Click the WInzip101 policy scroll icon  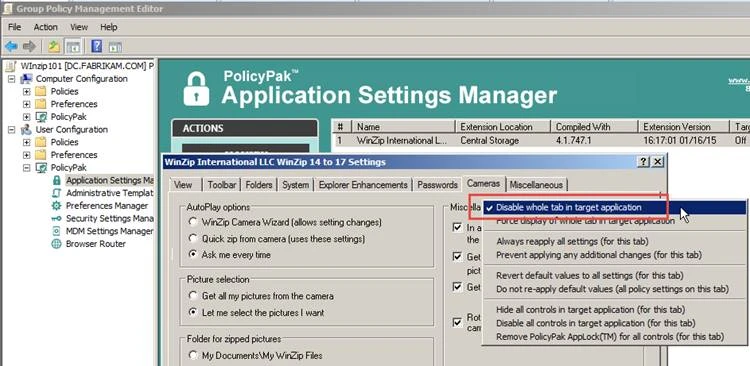coord(11,66)
